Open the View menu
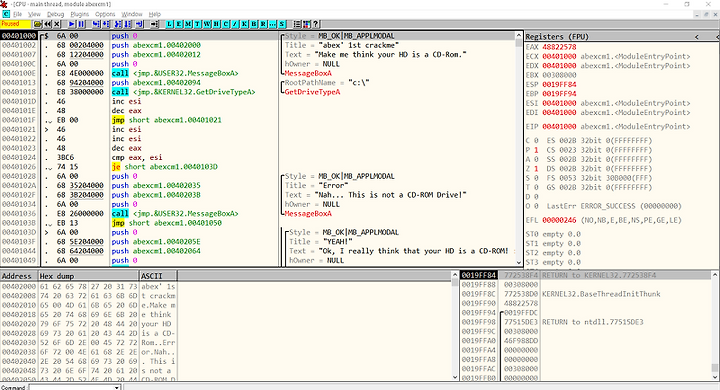The image size is (720, 390). tap(34, 14)
